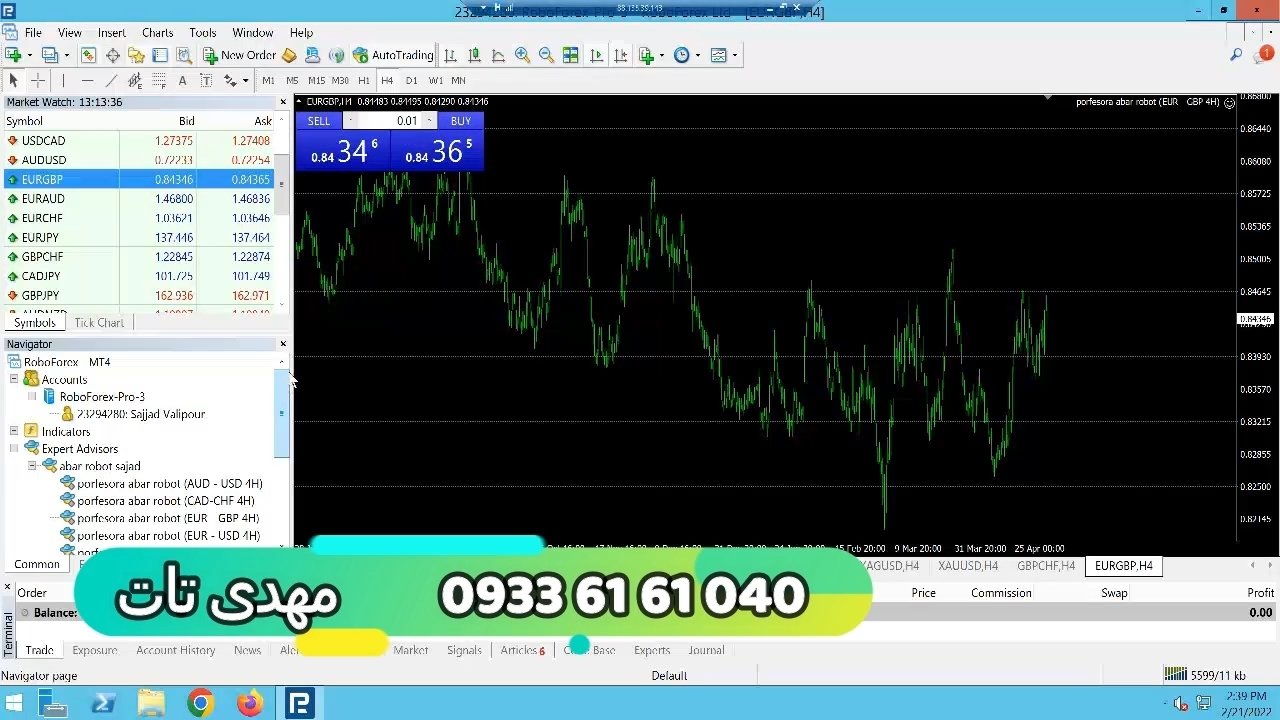Viewport: 1280px width, 720px height.
Task: Select the Crosshair tool
Action: coord(38,81)
